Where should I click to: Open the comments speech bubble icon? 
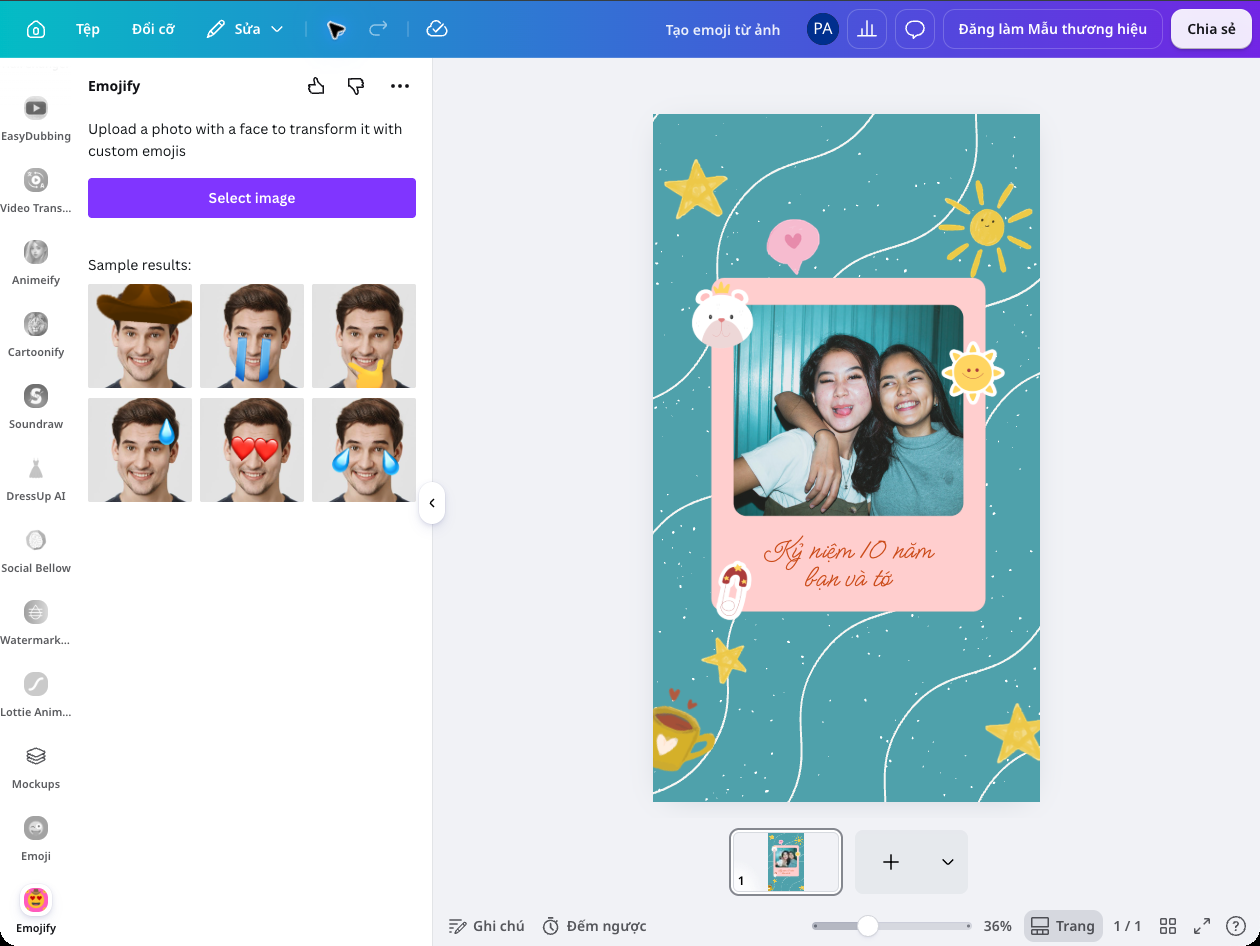tap(915, 29)
